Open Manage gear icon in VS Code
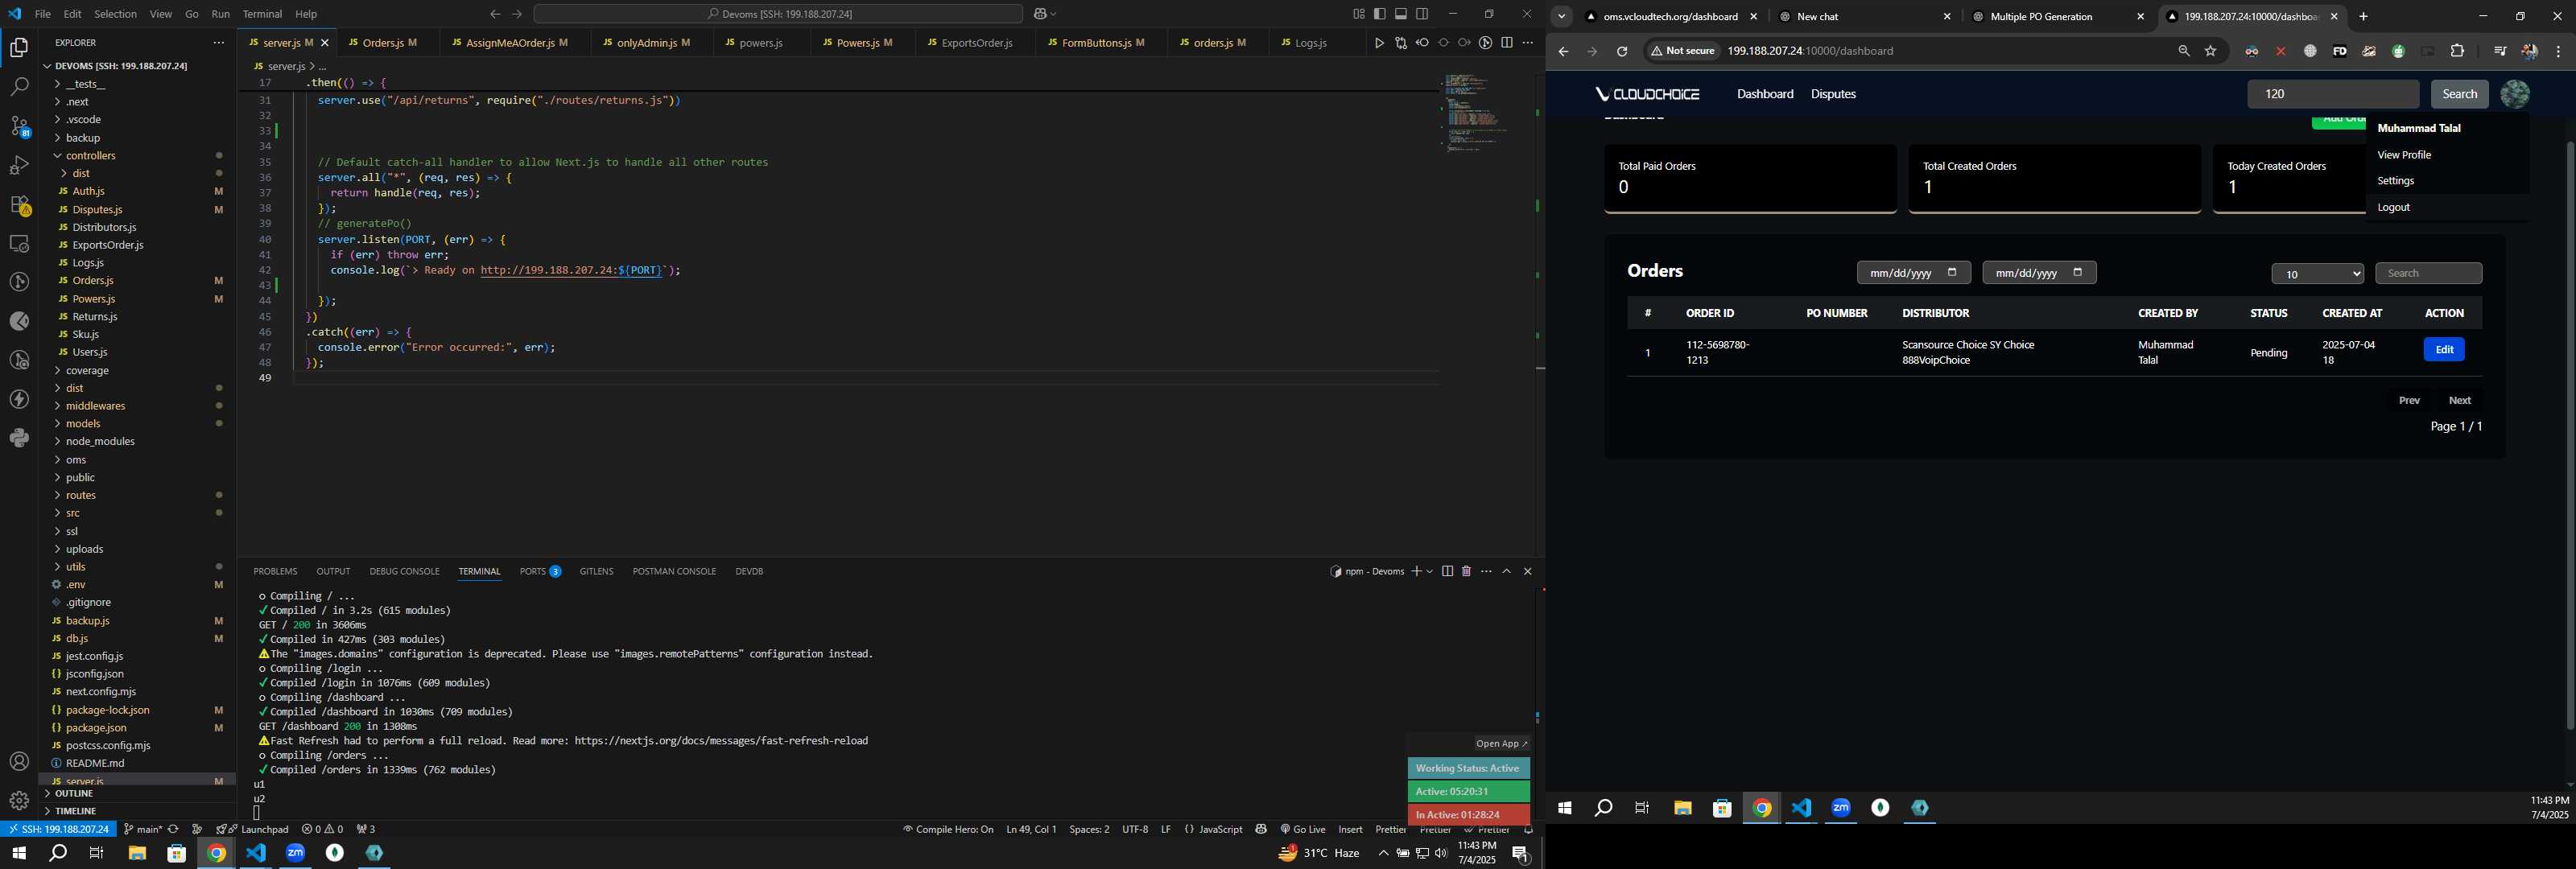The width and height of the screenshot is (2576, 869). tap(19, 801)
